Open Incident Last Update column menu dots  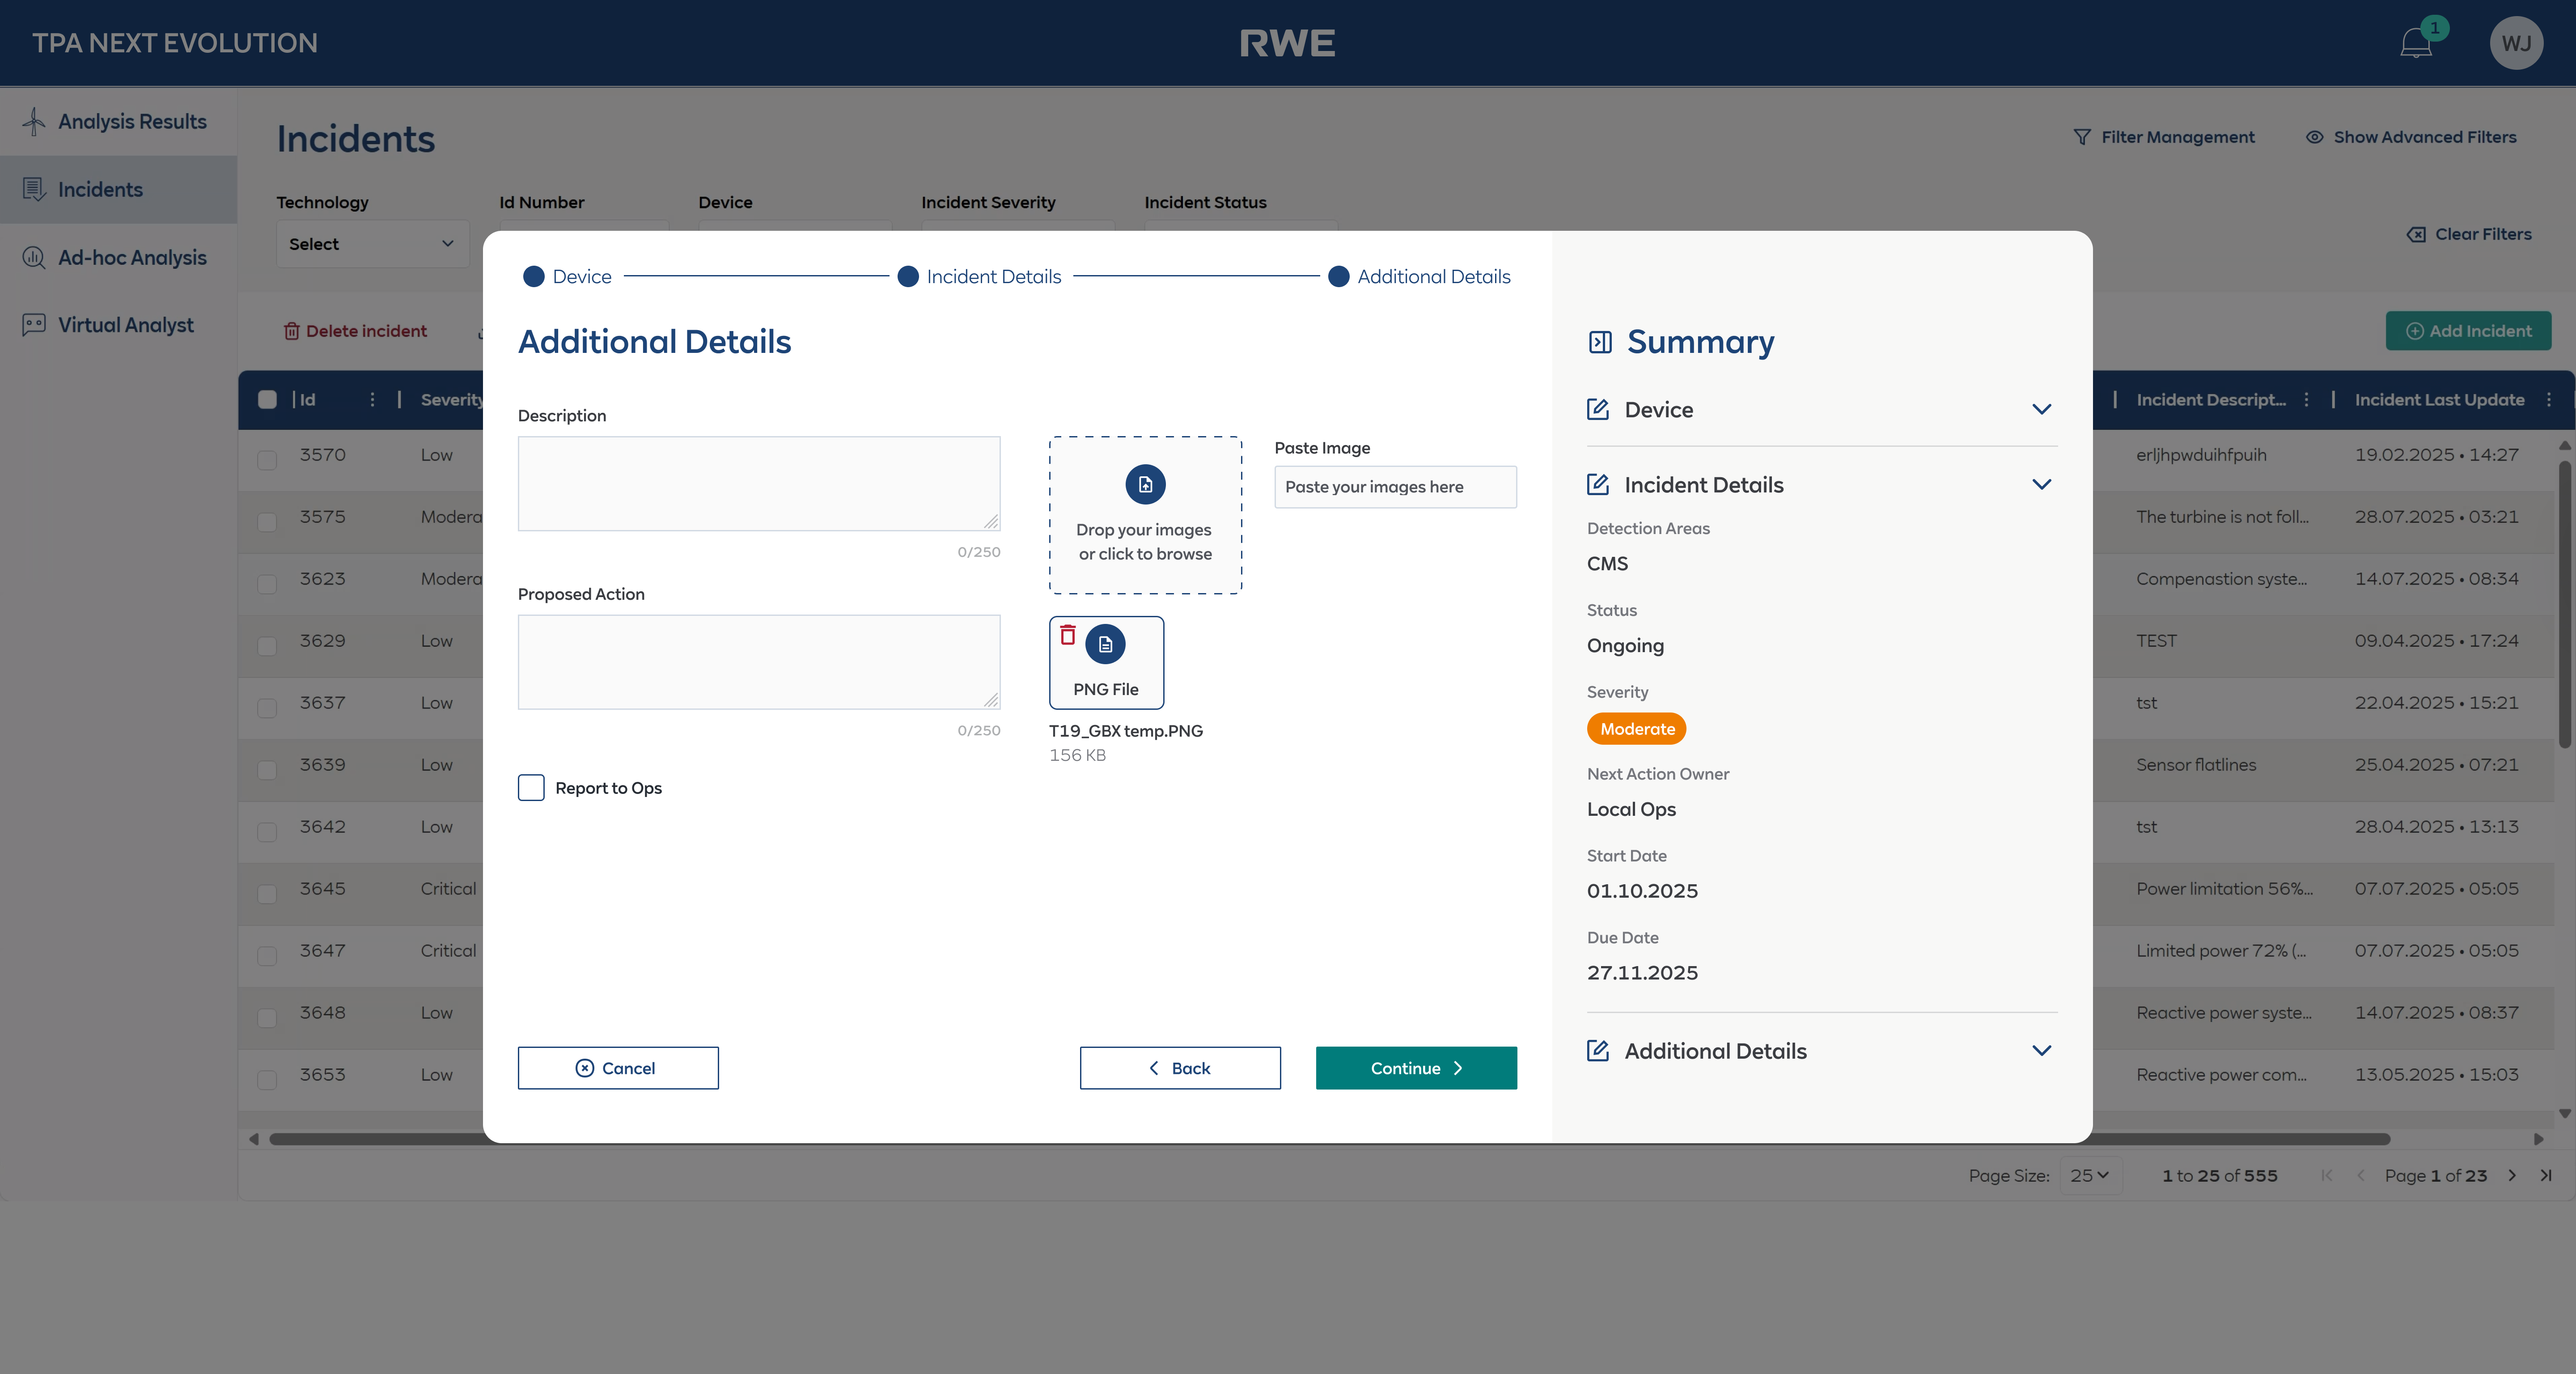(x=2549, y=399)
